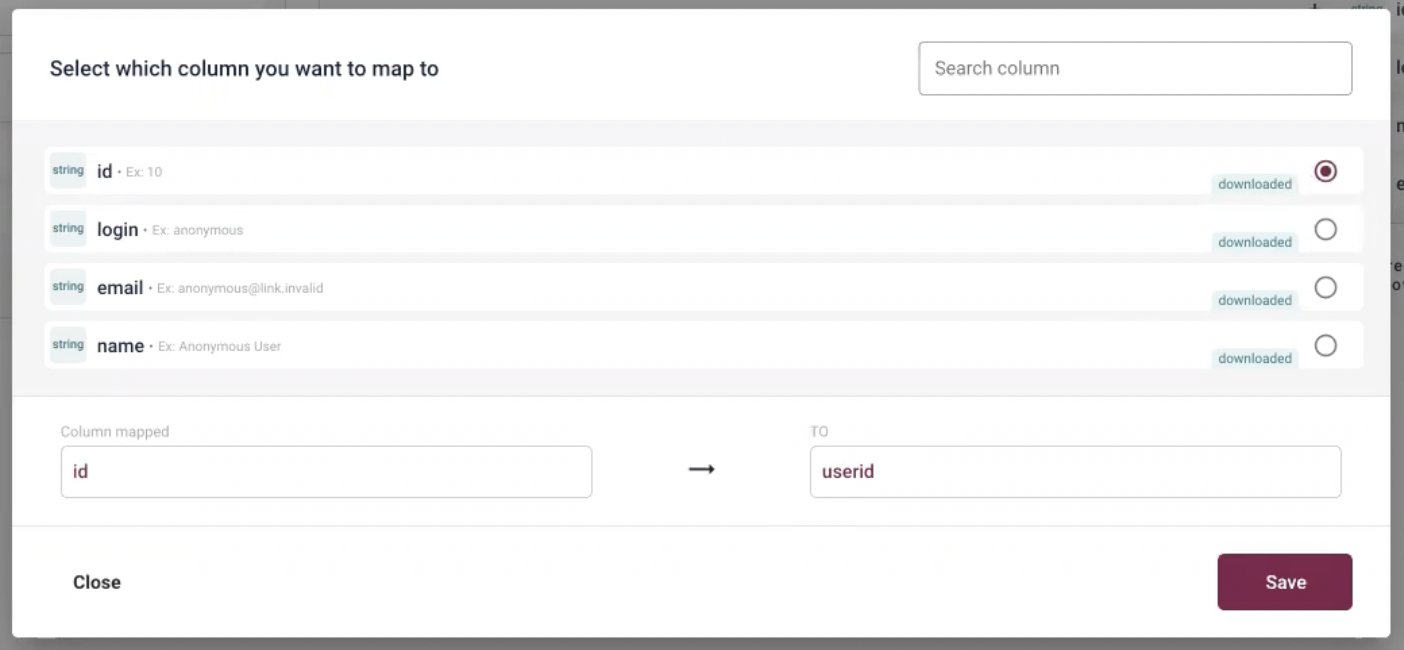Click the string type badge beside name

pyautogui.click(x=67, y=344)
